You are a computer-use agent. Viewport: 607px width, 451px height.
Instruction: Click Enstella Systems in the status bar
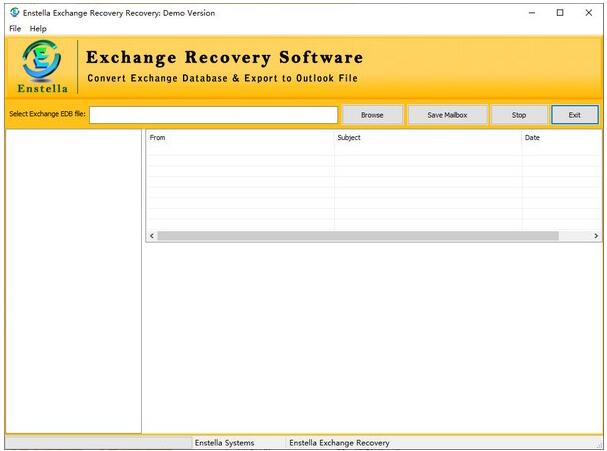tap(225, 442)
